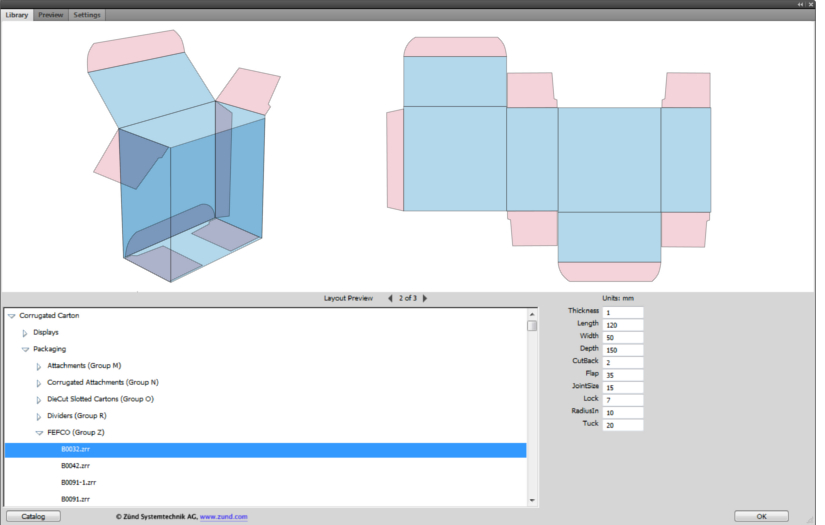Click the Thickness input field
The image size is (825, 525).
[622, 312]
